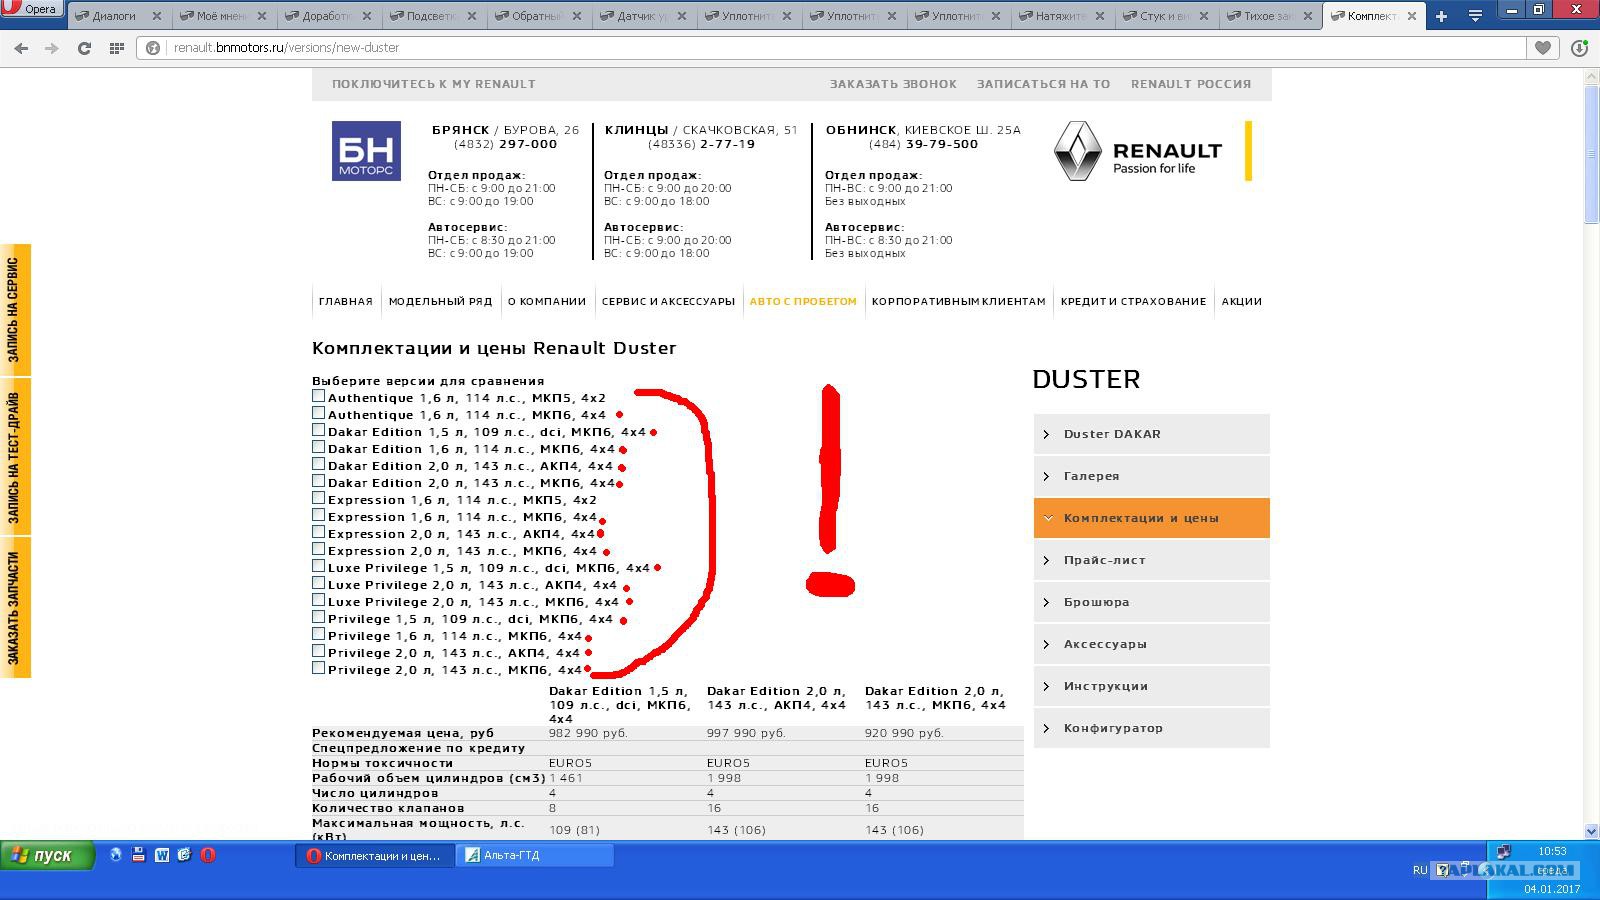Close the Подсветк tab

point(471,16)
